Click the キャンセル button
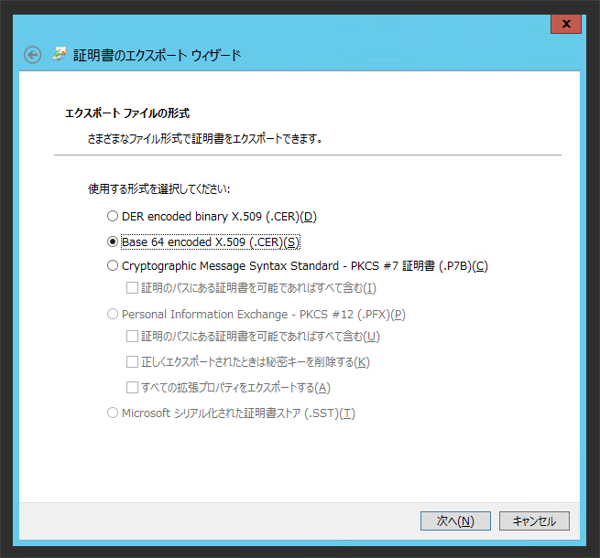 coord(534,521)
